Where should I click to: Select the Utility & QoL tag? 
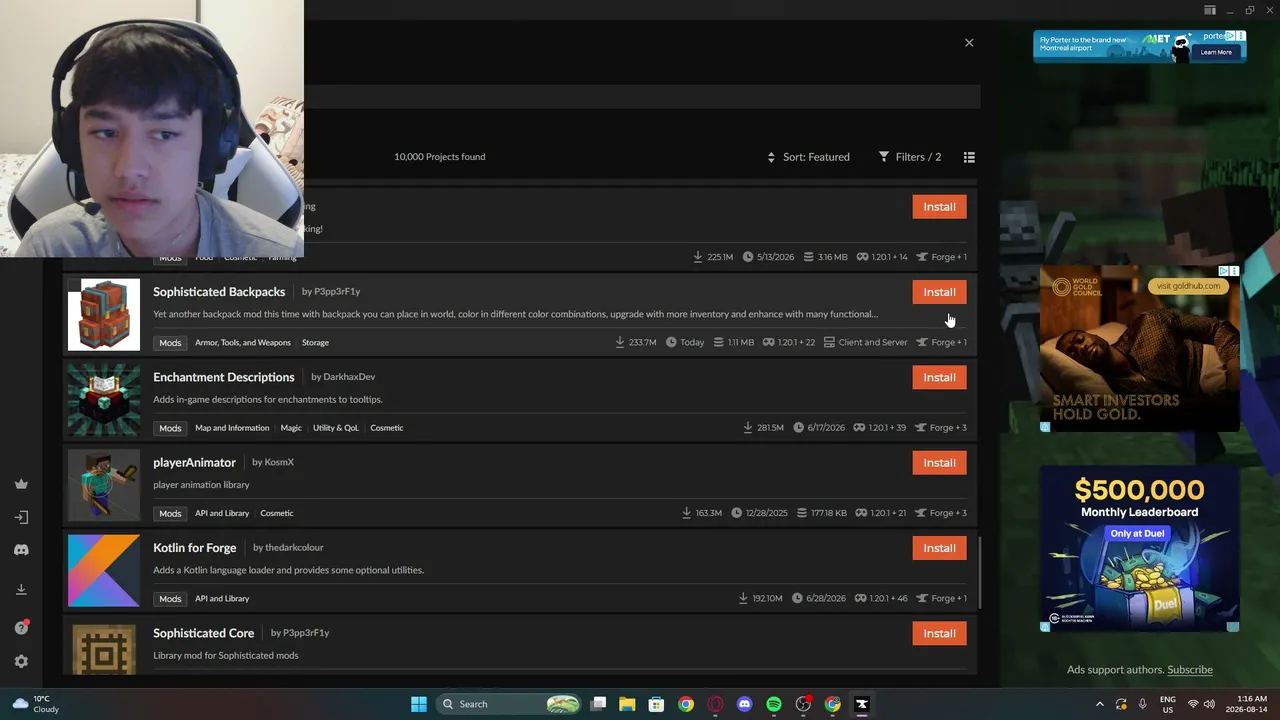[336, 428]
